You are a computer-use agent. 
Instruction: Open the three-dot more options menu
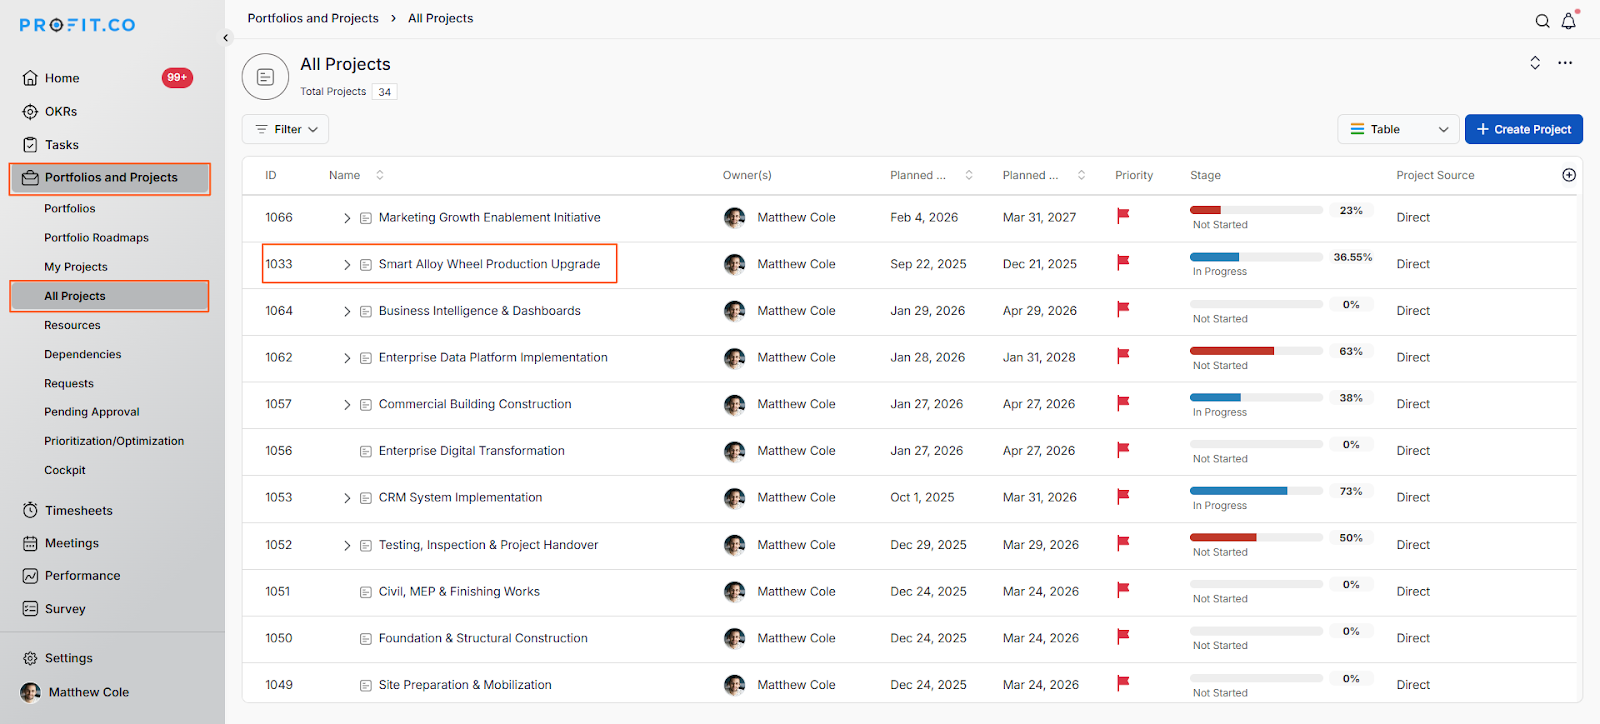1565,63
